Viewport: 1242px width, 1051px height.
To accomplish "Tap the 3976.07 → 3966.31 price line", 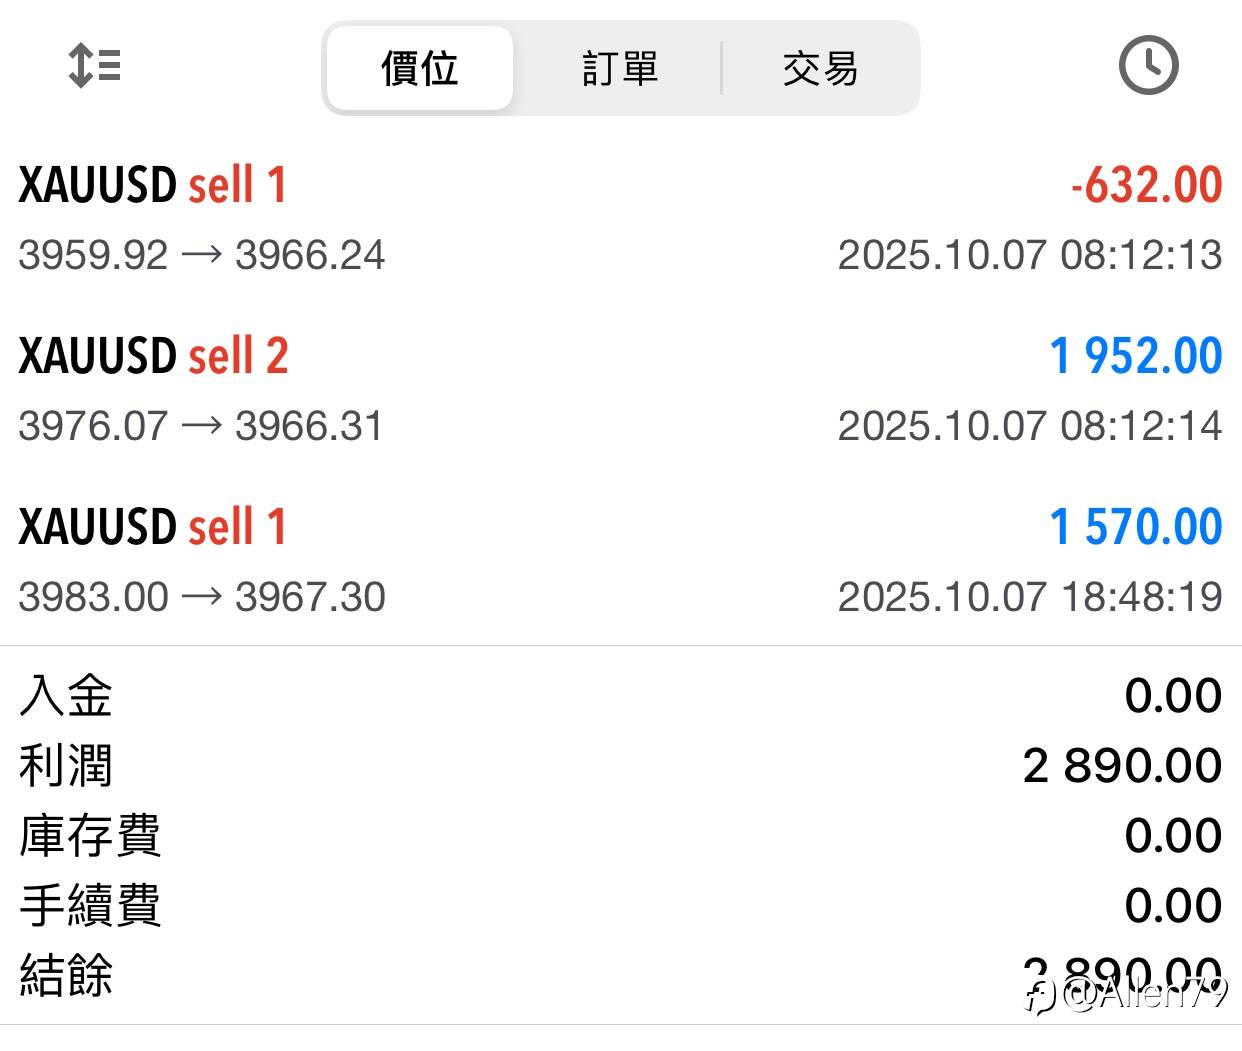I will tap(200, 426).
